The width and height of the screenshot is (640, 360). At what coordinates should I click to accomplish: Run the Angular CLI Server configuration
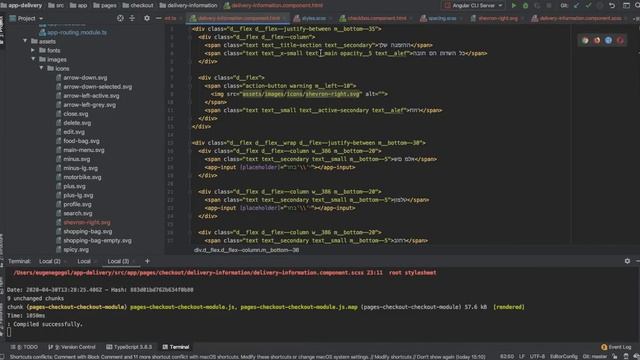coord(514,6)
